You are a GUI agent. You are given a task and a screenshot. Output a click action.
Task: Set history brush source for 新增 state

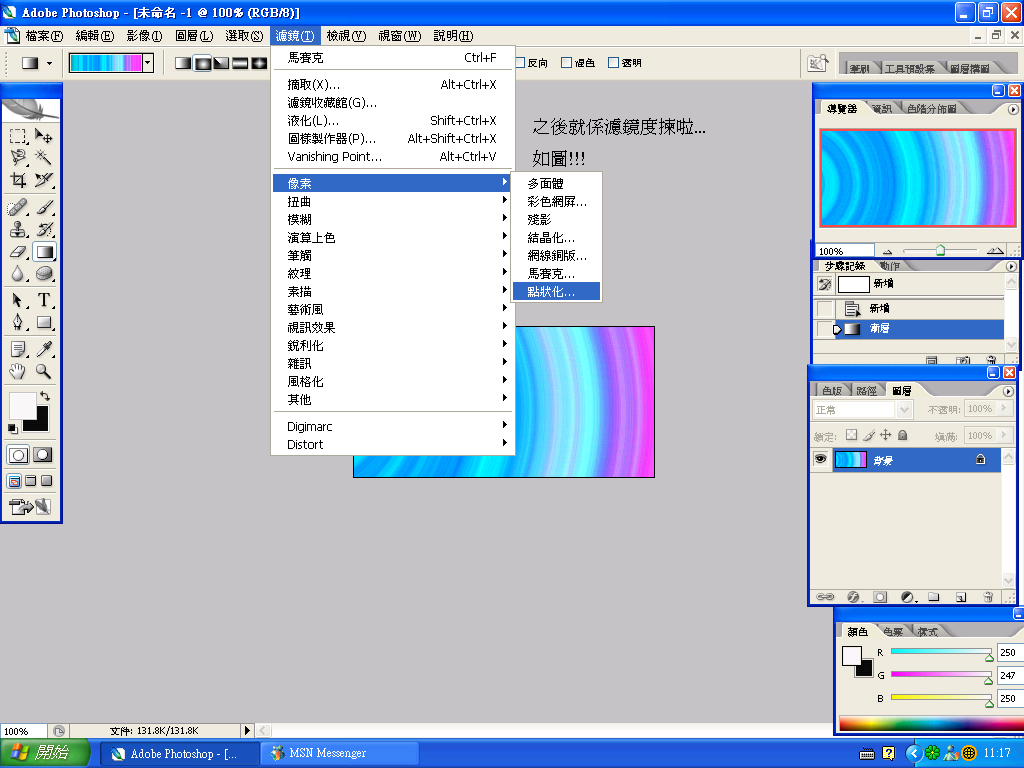pyautogui.click(x=825, y=308)
